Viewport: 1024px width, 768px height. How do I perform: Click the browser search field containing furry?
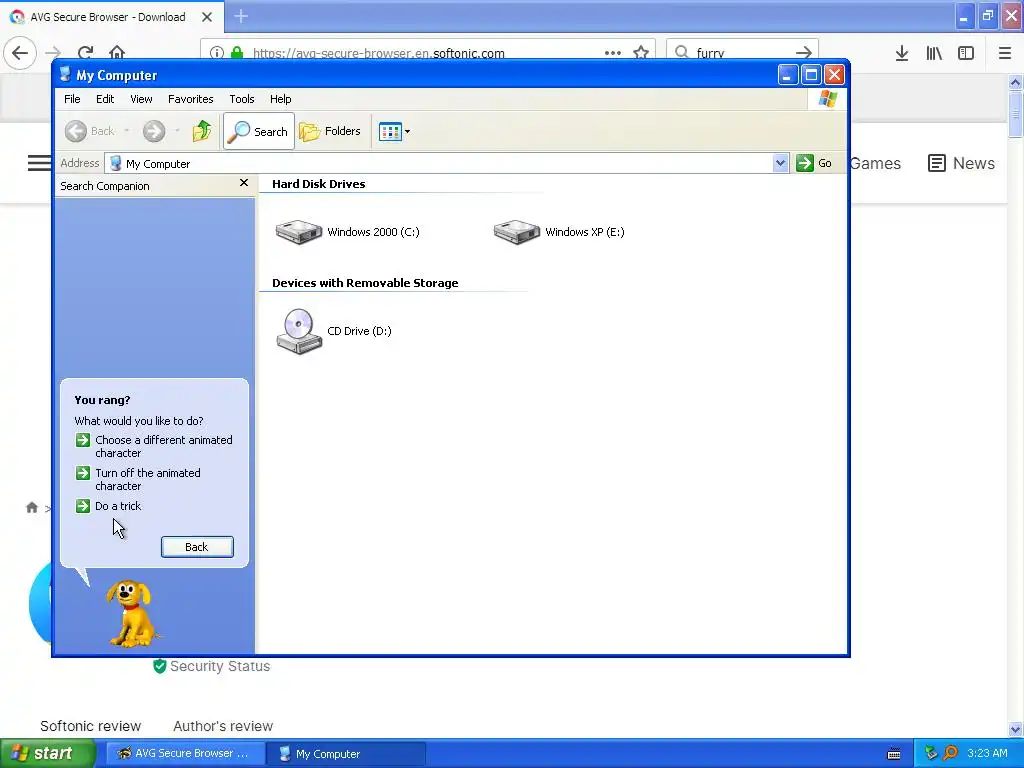click(x=742, y=53)
